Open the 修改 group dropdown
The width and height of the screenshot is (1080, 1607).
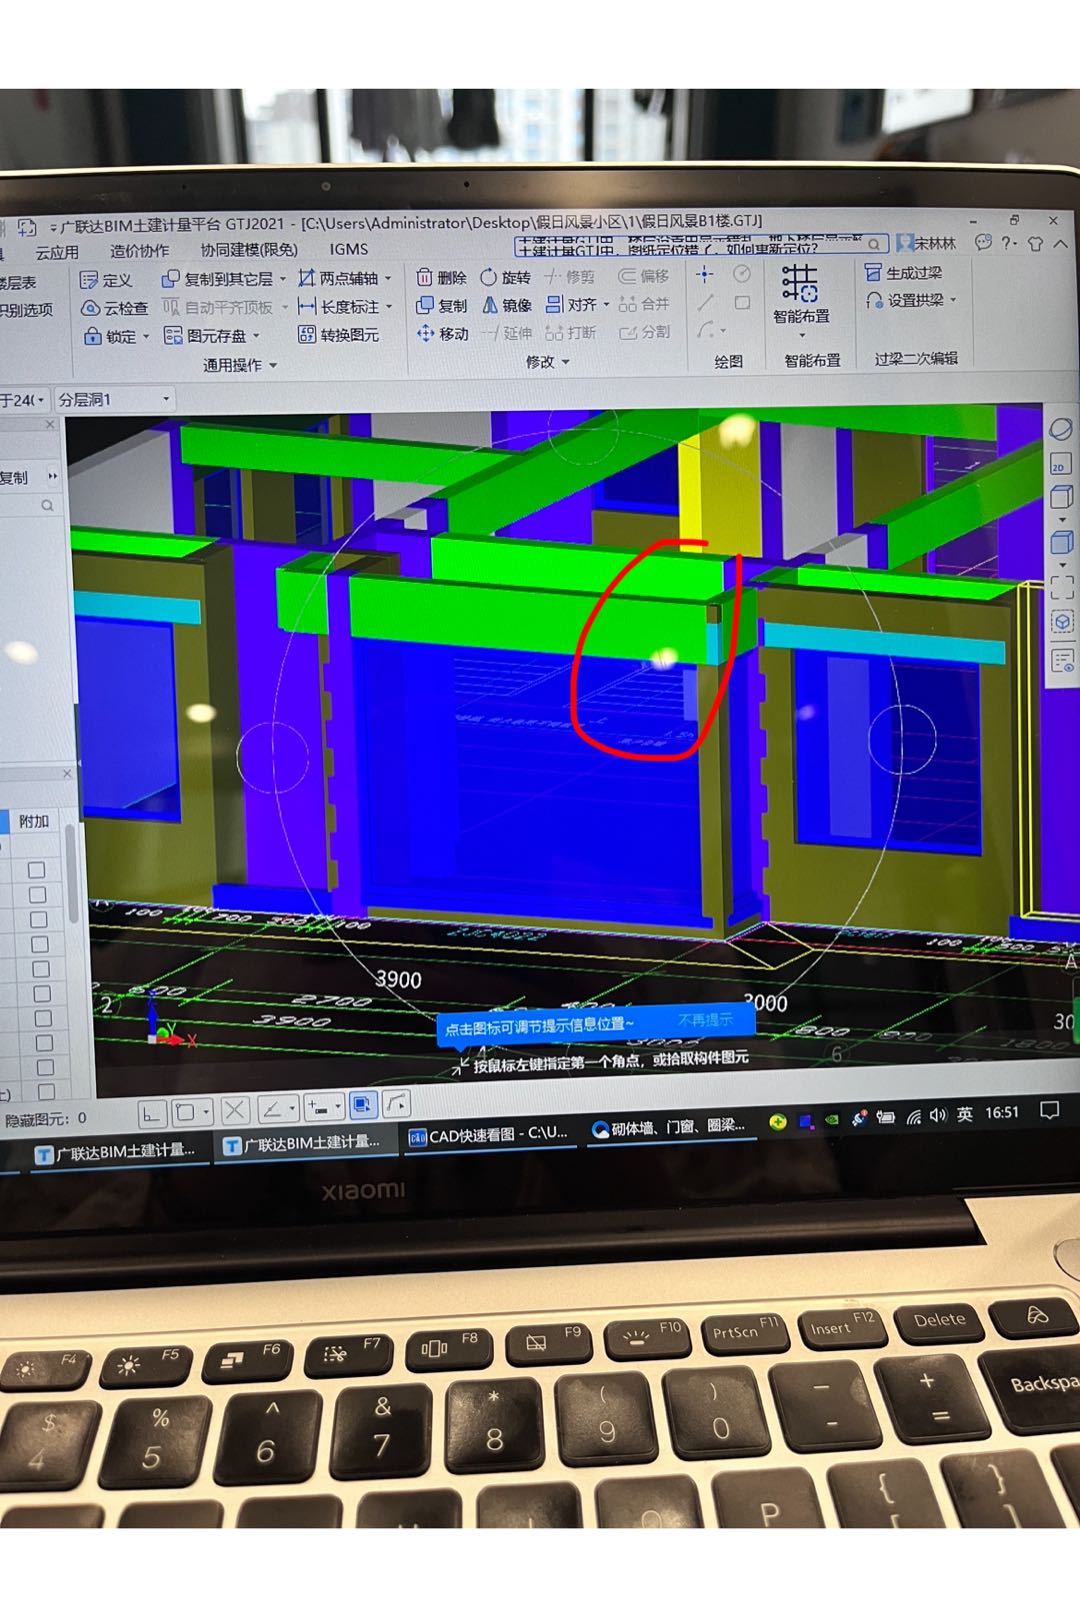pos(547,362)
